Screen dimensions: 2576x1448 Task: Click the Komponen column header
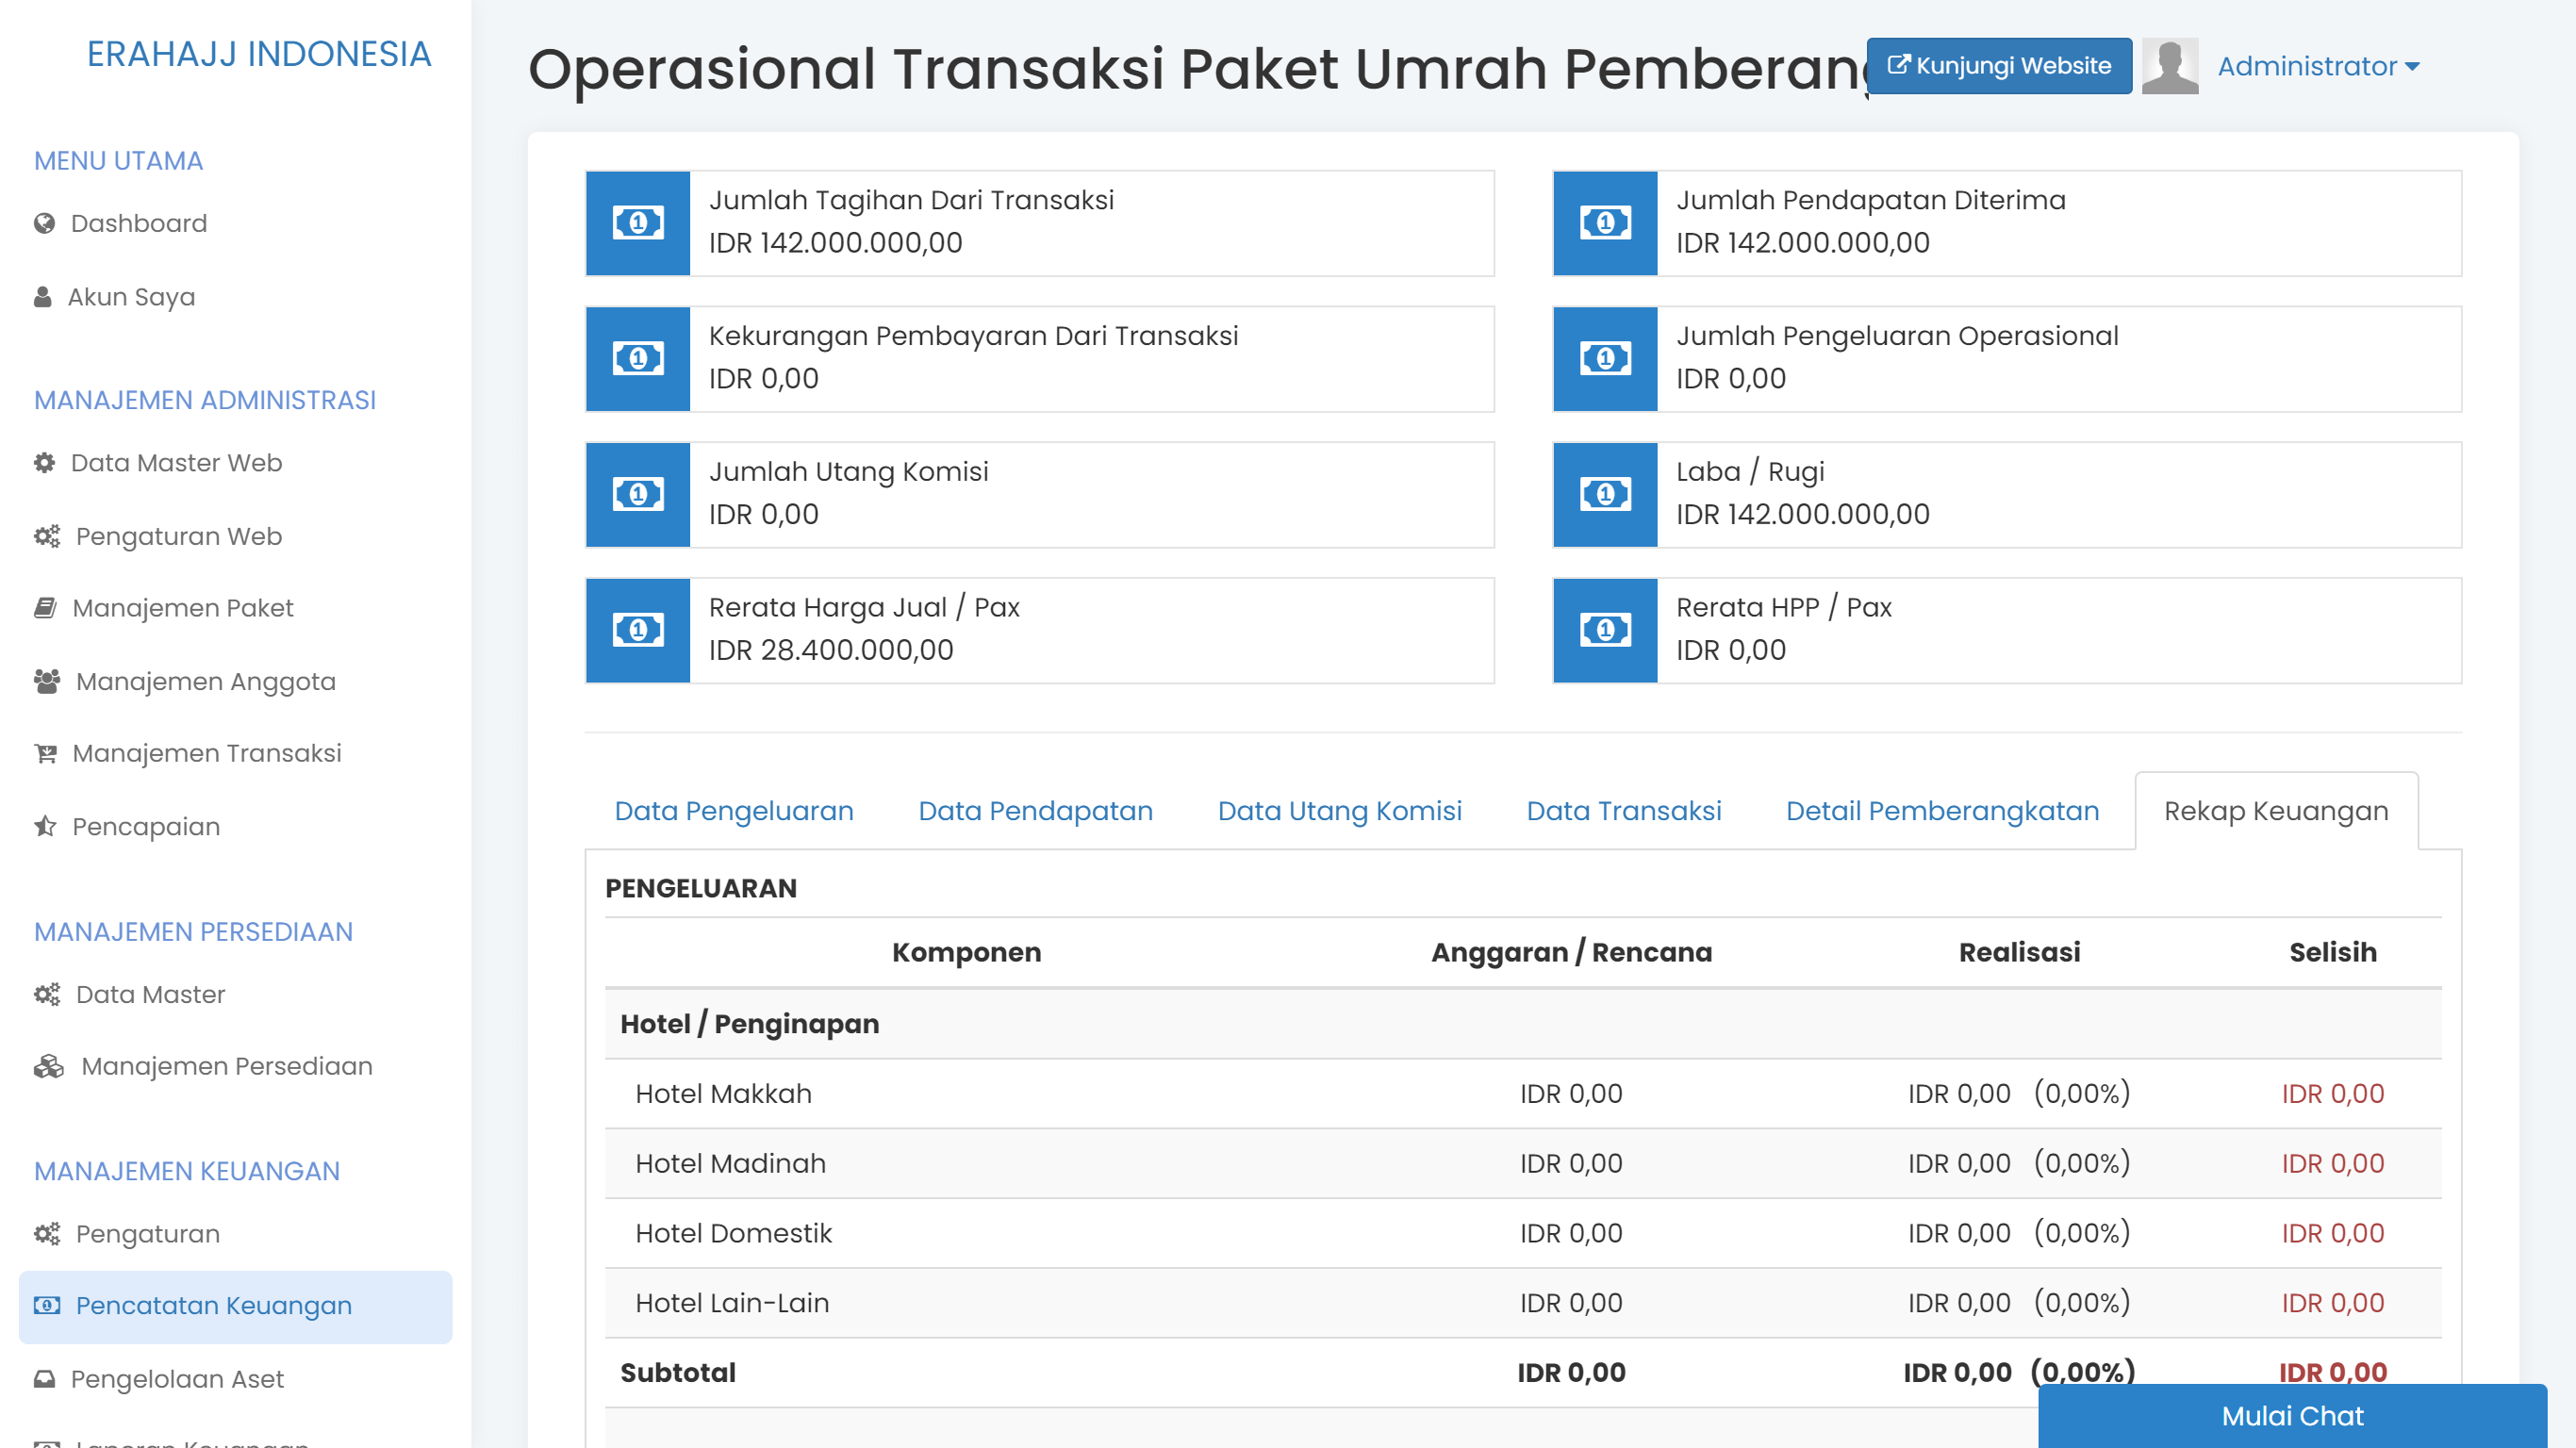(966, 952)
